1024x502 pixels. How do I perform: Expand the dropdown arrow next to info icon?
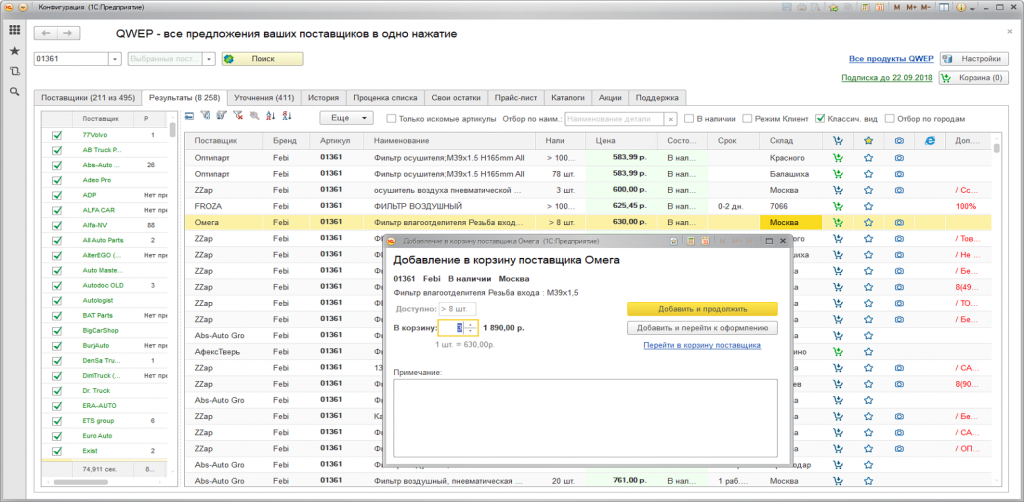(972, 8)
